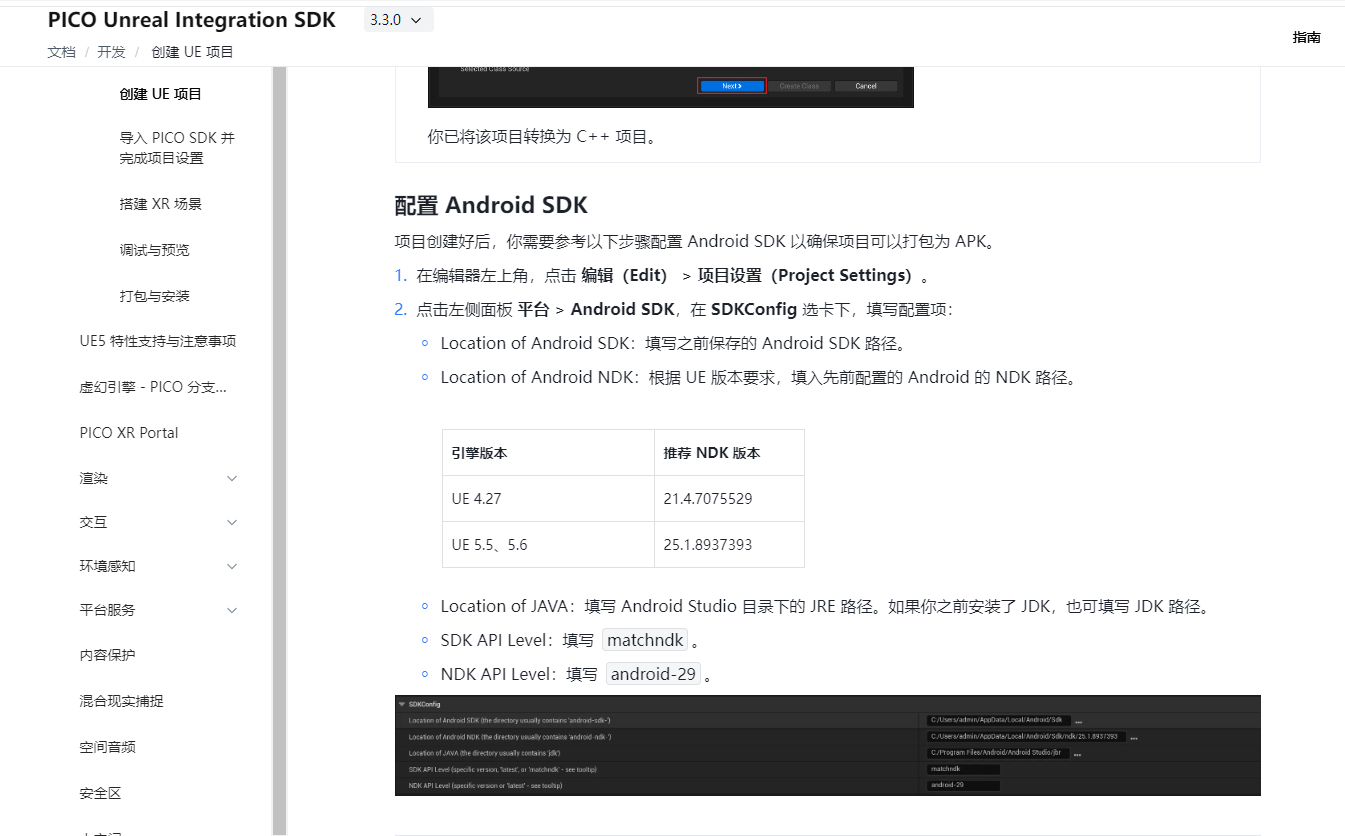1345x836 pixels.
Task: Select 创建 UE 项目 in the sidebar
Action: click(x=160, y=94)
